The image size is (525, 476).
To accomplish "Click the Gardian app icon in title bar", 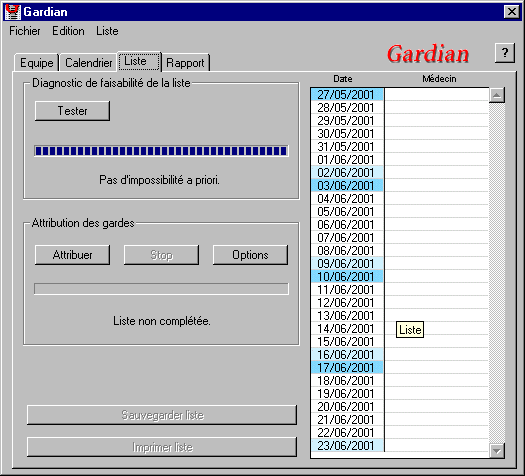I will (x=13, y=12).
